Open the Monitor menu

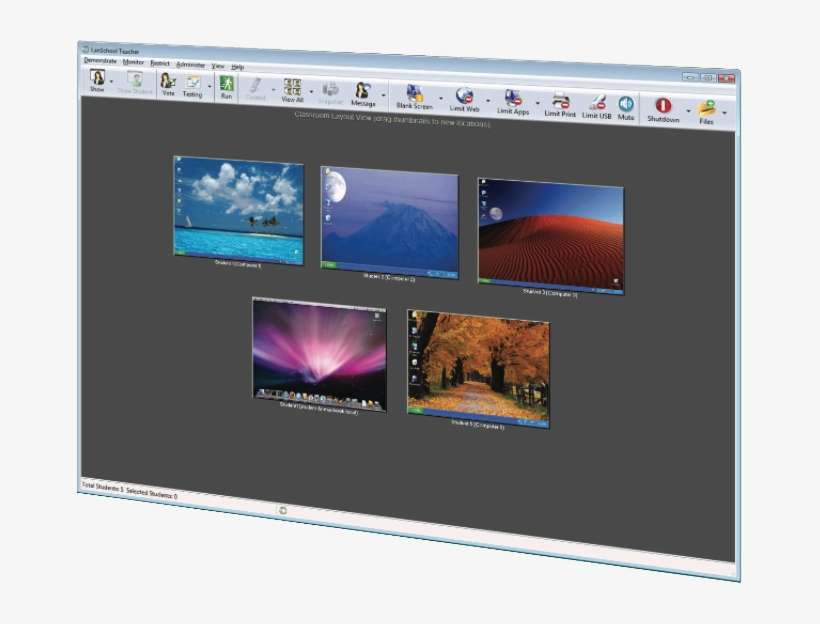pyautogui.click(x=135, y=63)
